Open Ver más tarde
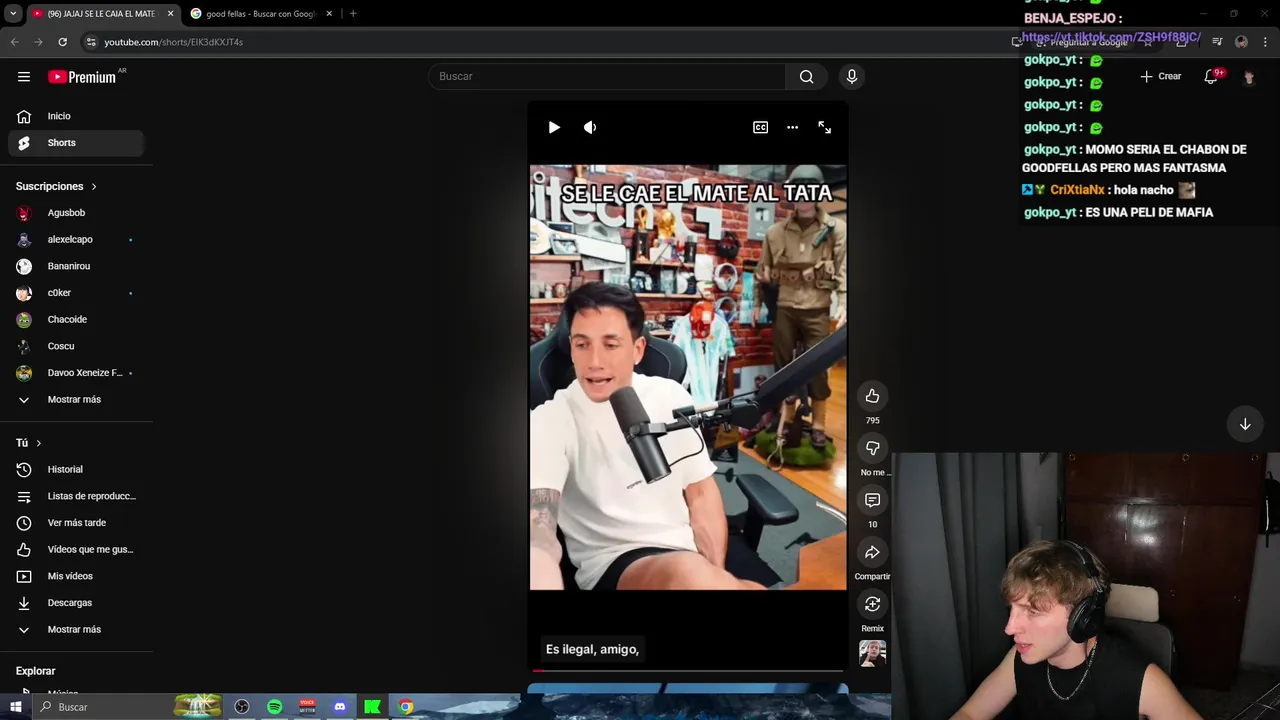Image resolution: width=1280 pixels, height=720 pixels. 76,523
